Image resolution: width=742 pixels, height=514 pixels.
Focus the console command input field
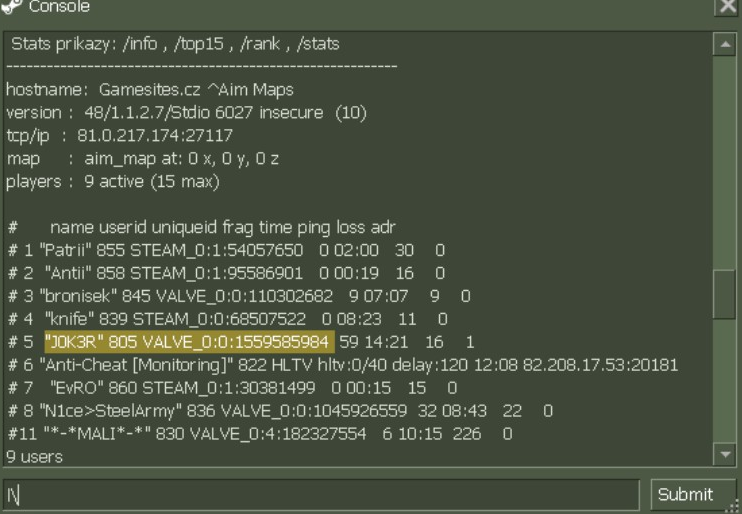tap(322, 494)
